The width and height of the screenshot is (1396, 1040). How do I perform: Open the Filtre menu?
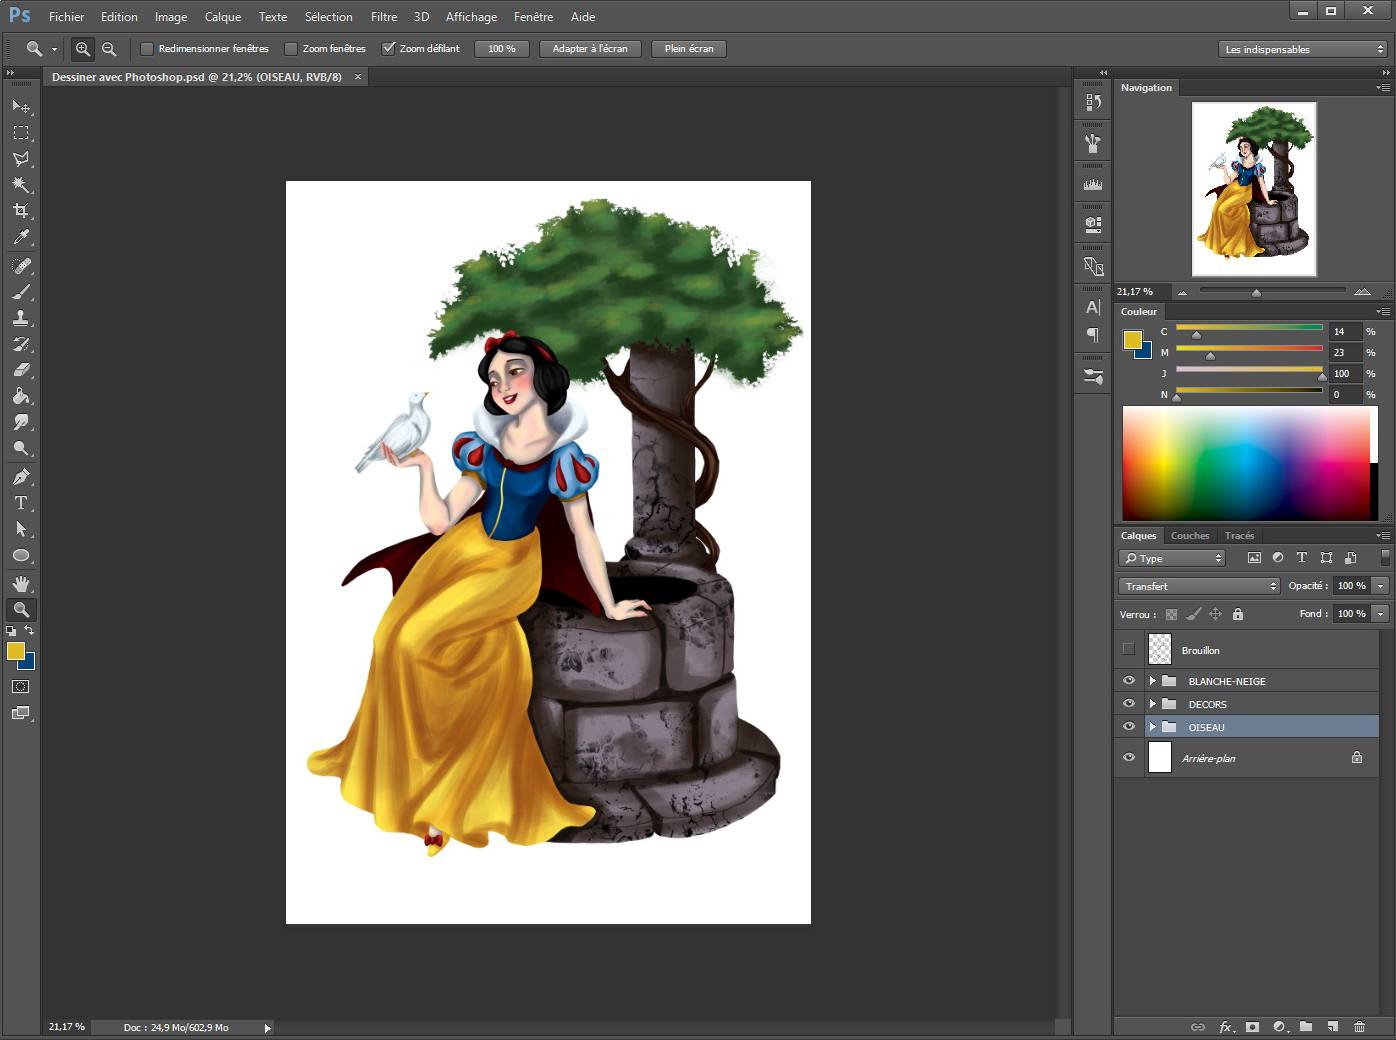coord(383,16)
